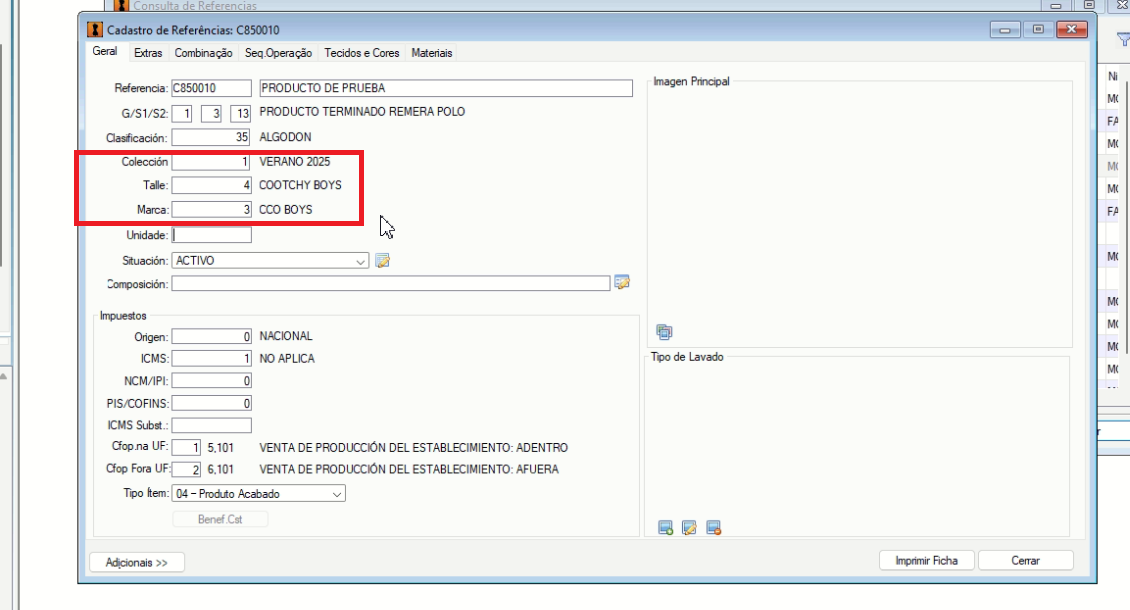Screen dimensions: 1130x610
Task: Click the empty Unidade field
Action: (211, 235)
